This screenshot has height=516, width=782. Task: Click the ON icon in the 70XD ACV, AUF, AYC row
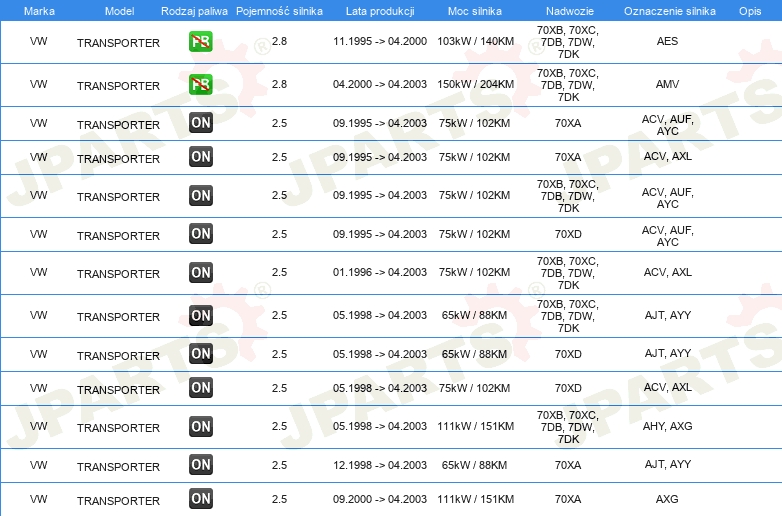[201, 234]
